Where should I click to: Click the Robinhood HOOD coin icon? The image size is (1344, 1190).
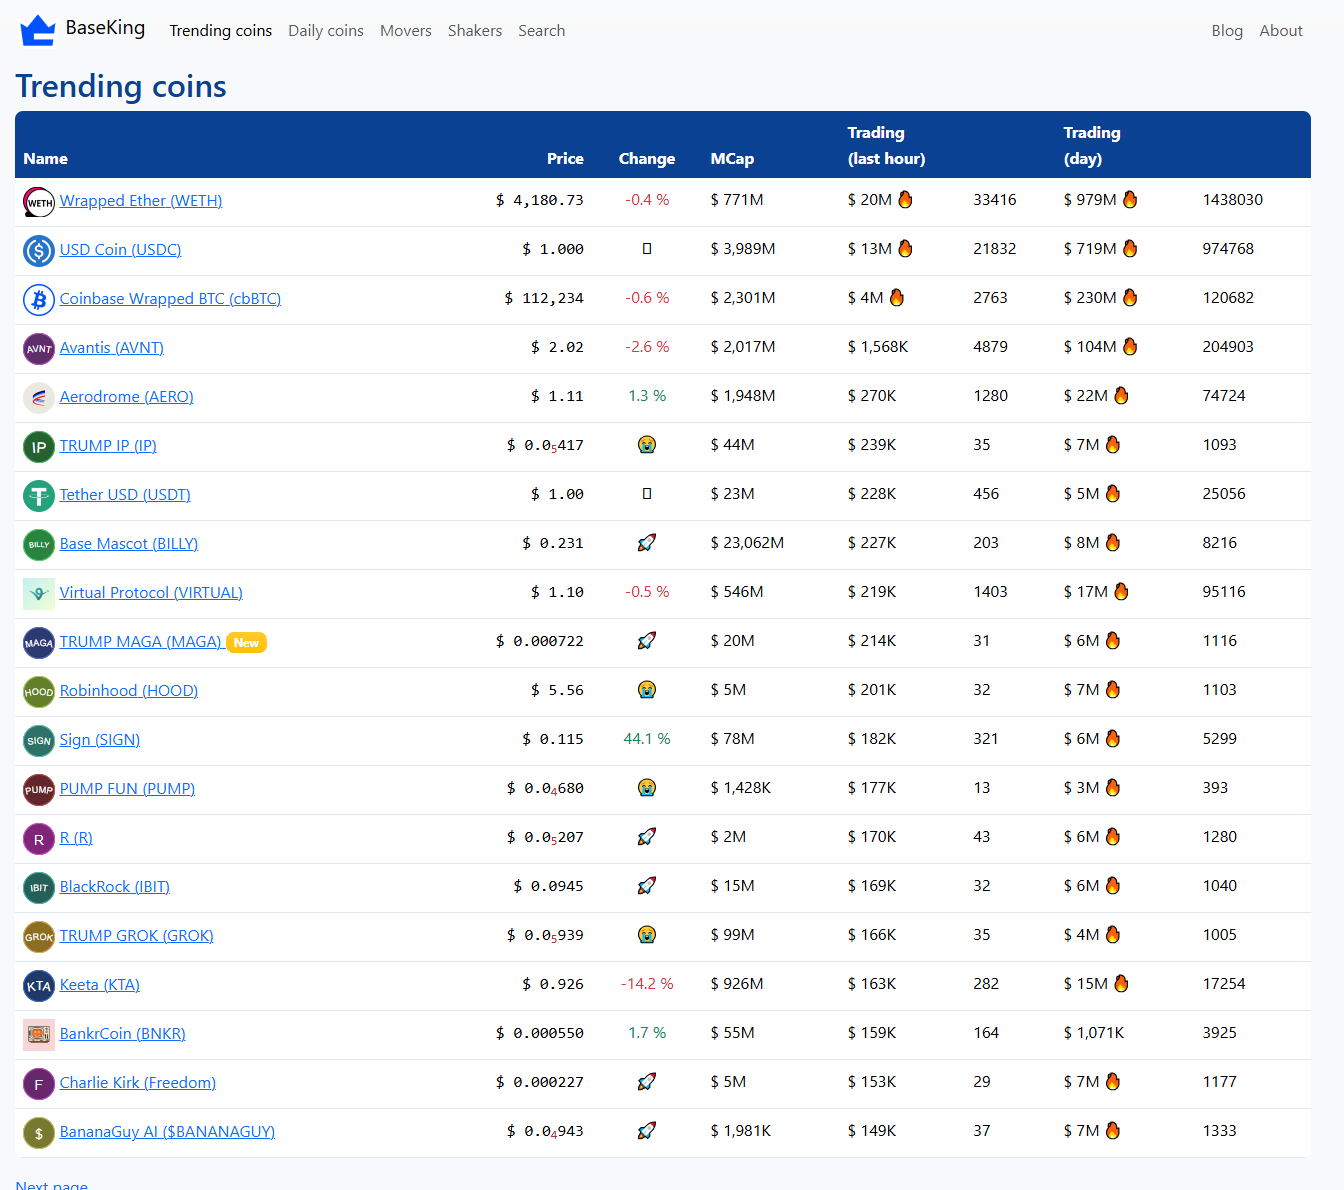click(39, 692)
